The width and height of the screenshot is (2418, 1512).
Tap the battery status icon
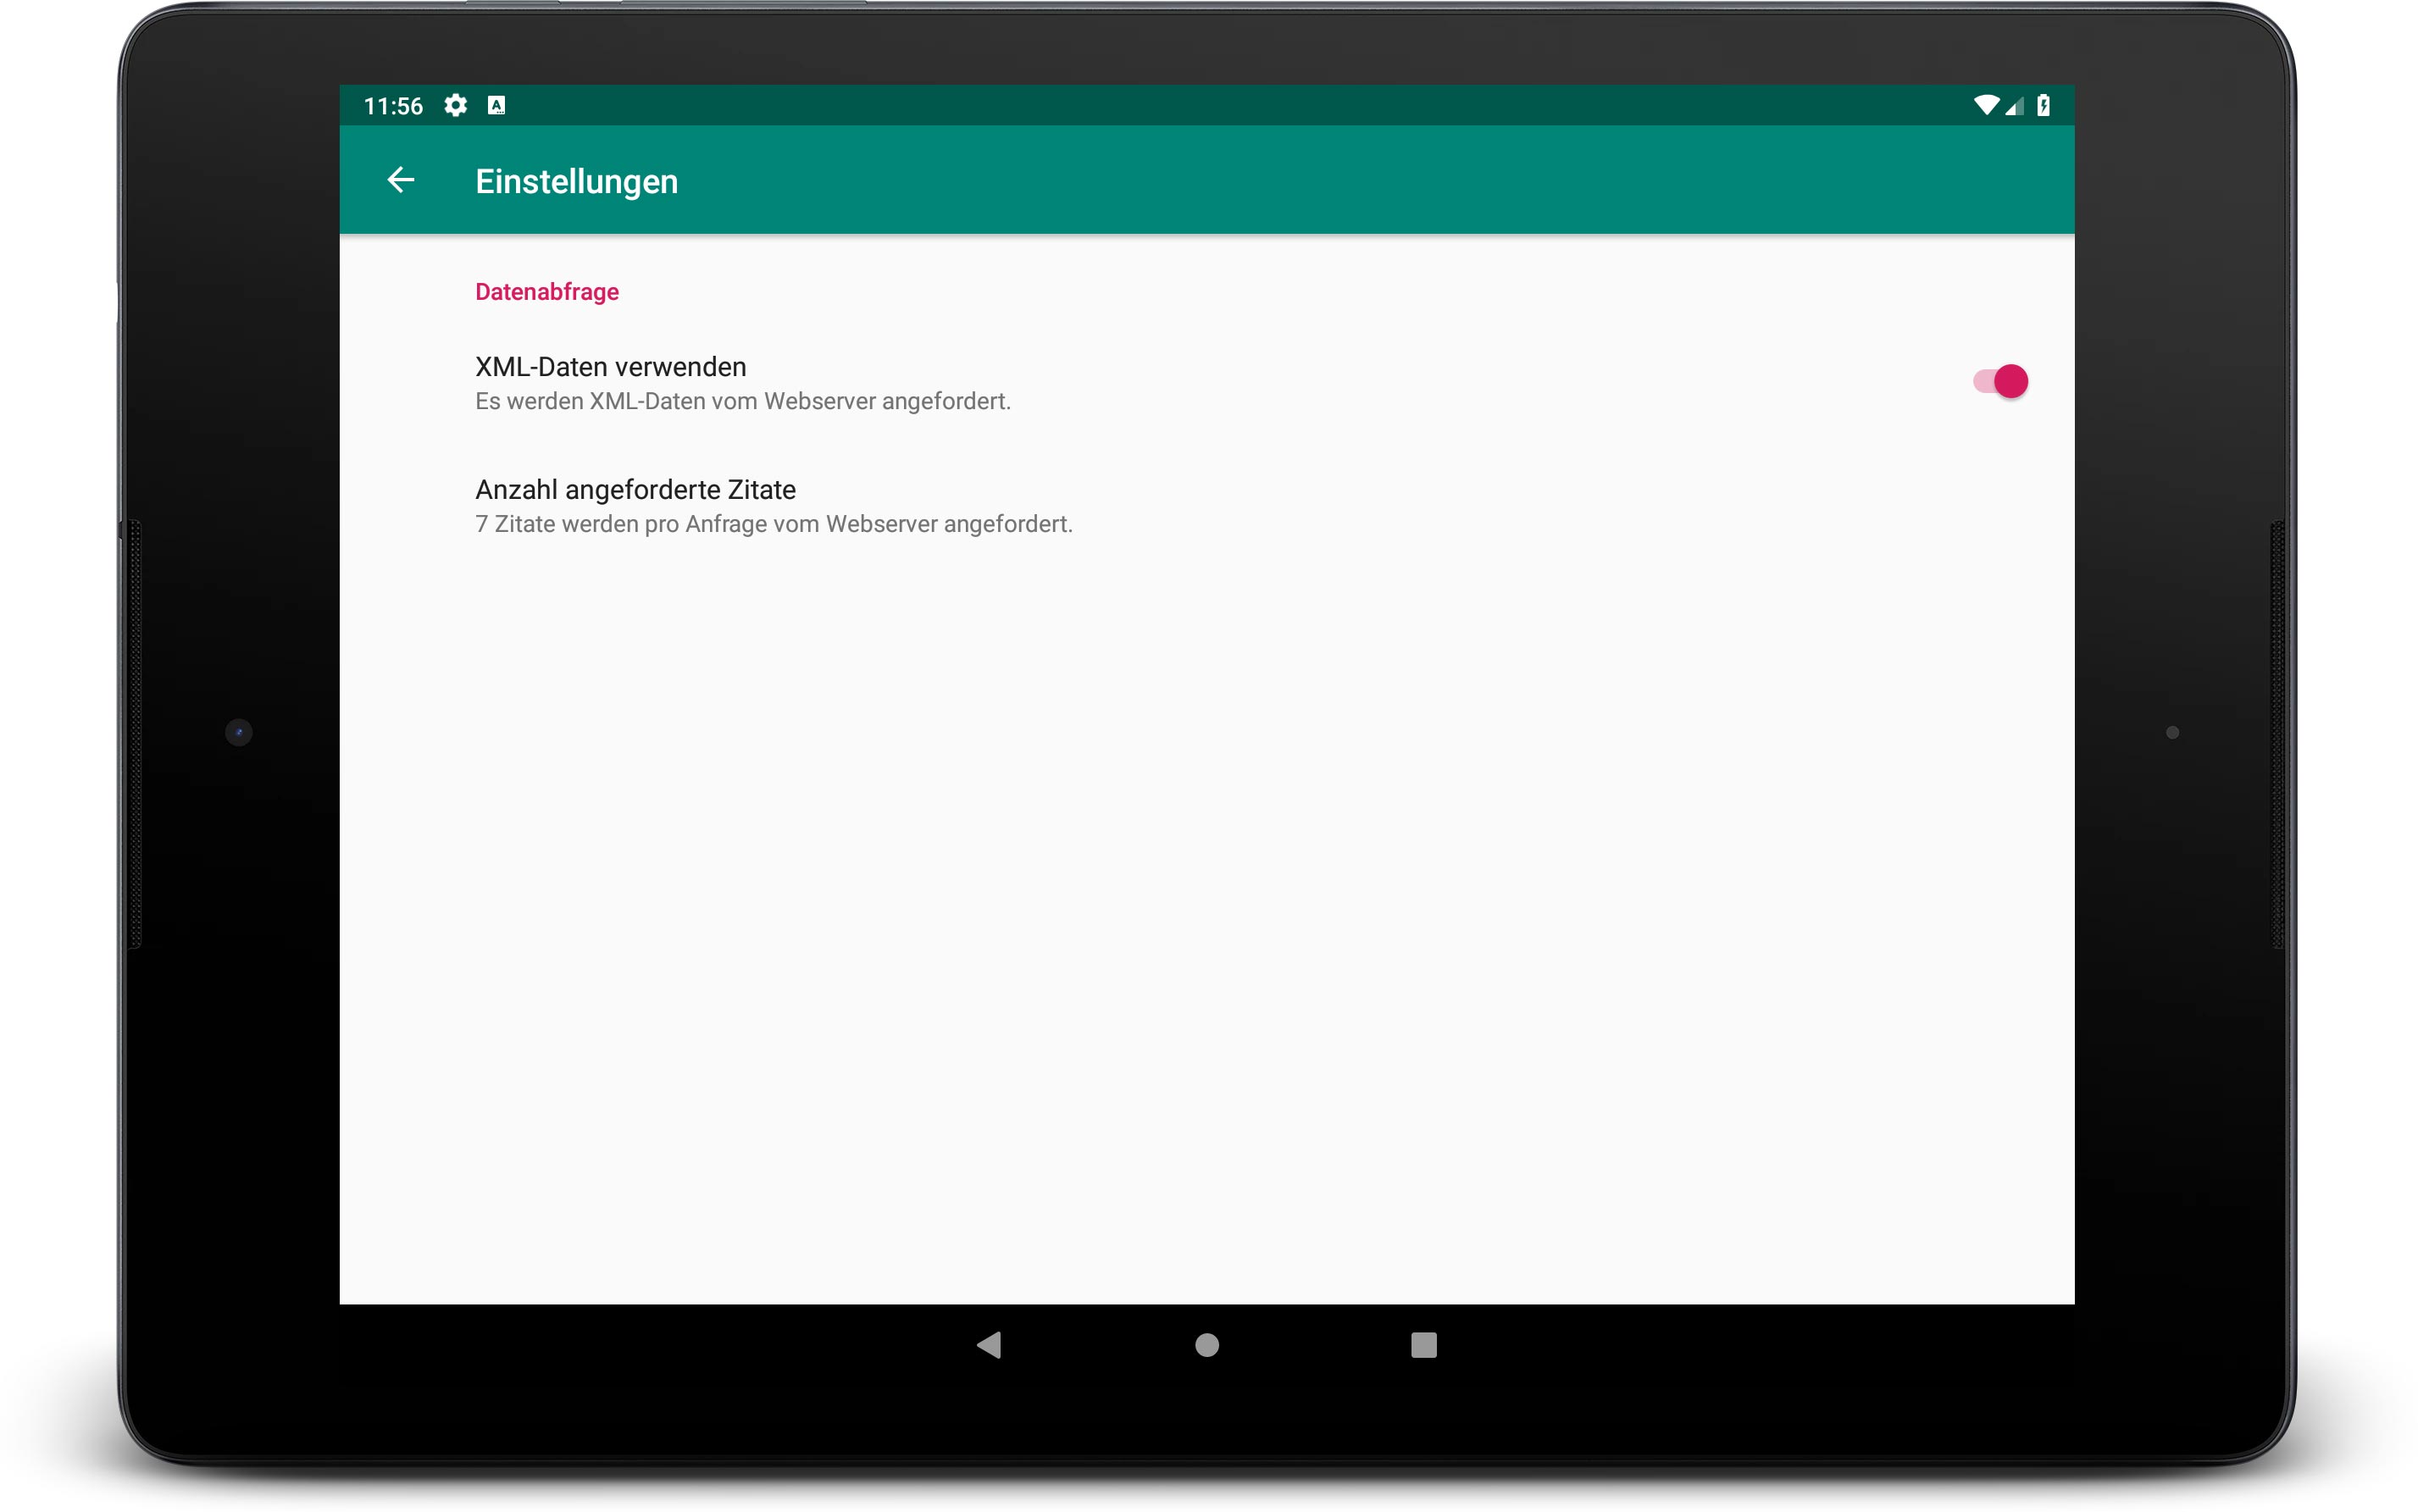pyautogui.click(x=2043, y=105)
